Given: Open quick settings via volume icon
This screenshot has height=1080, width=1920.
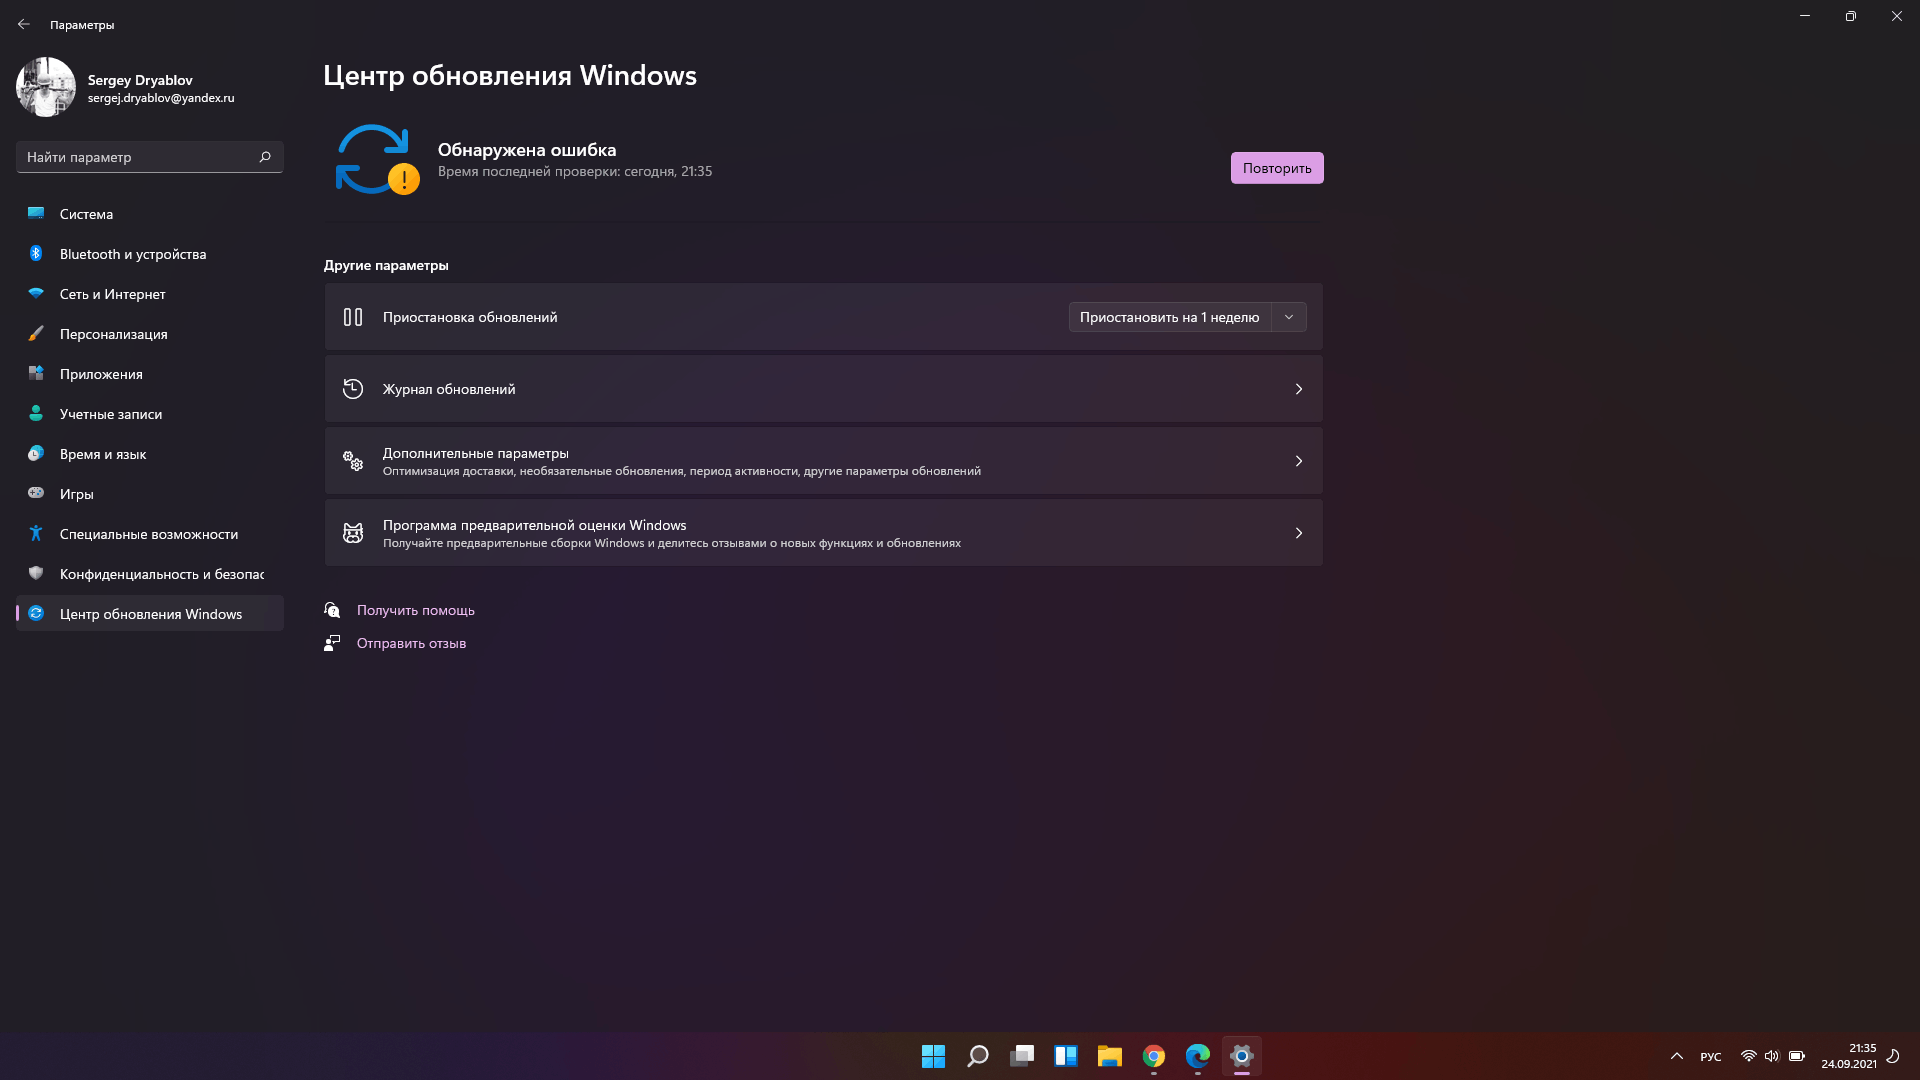Looking at the screenshot, I should pyautogui.click(x=1772, y=1056).
